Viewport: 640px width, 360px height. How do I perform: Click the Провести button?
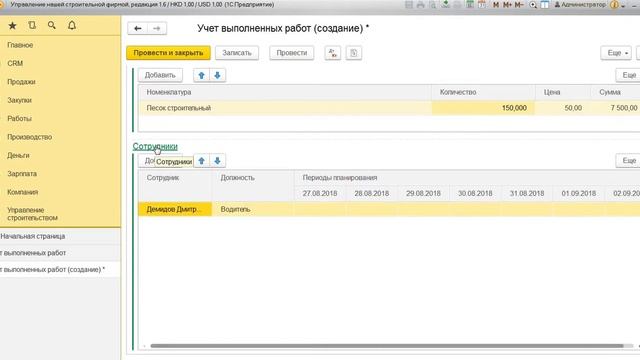point(291,53)
